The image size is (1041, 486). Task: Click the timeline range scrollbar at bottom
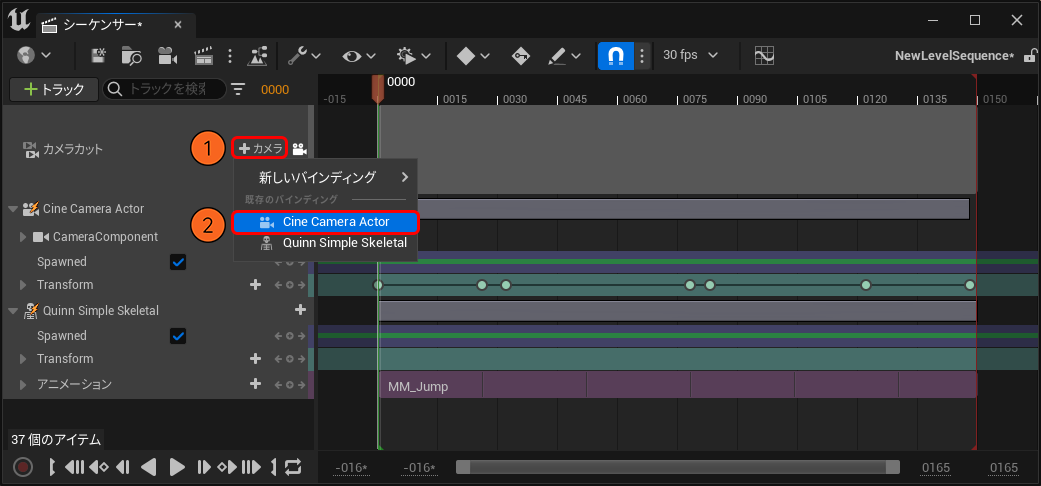pos(677,467)
